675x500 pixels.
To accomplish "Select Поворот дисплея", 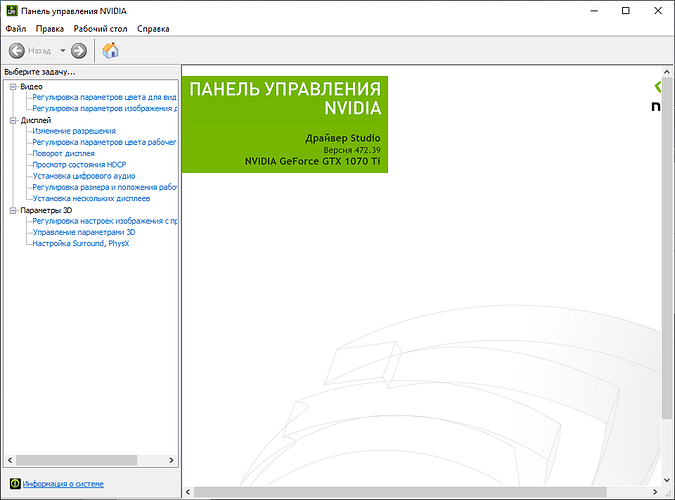I will [x=64, y=153].
